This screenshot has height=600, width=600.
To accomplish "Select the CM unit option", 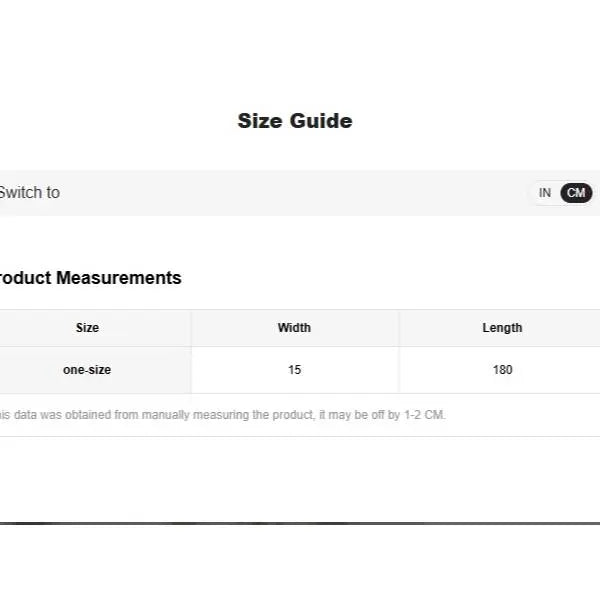I will pyautogui.click(x=576, y=193).
